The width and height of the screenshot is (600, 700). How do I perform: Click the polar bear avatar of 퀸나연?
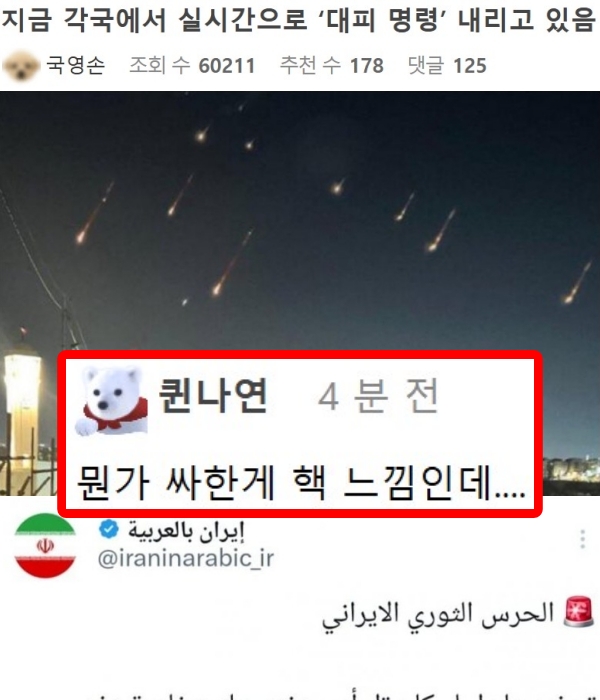coord(112,400)
